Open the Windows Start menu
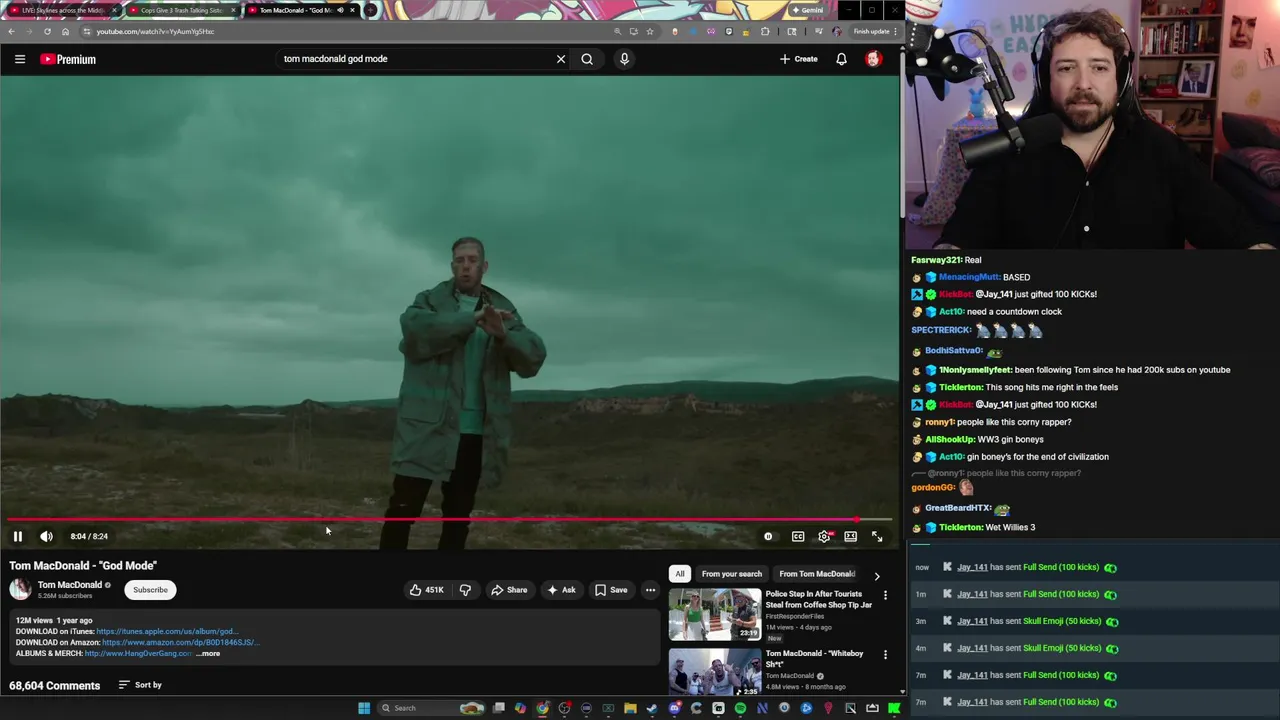Viewport: 1280px width, 720px height. 364,708
